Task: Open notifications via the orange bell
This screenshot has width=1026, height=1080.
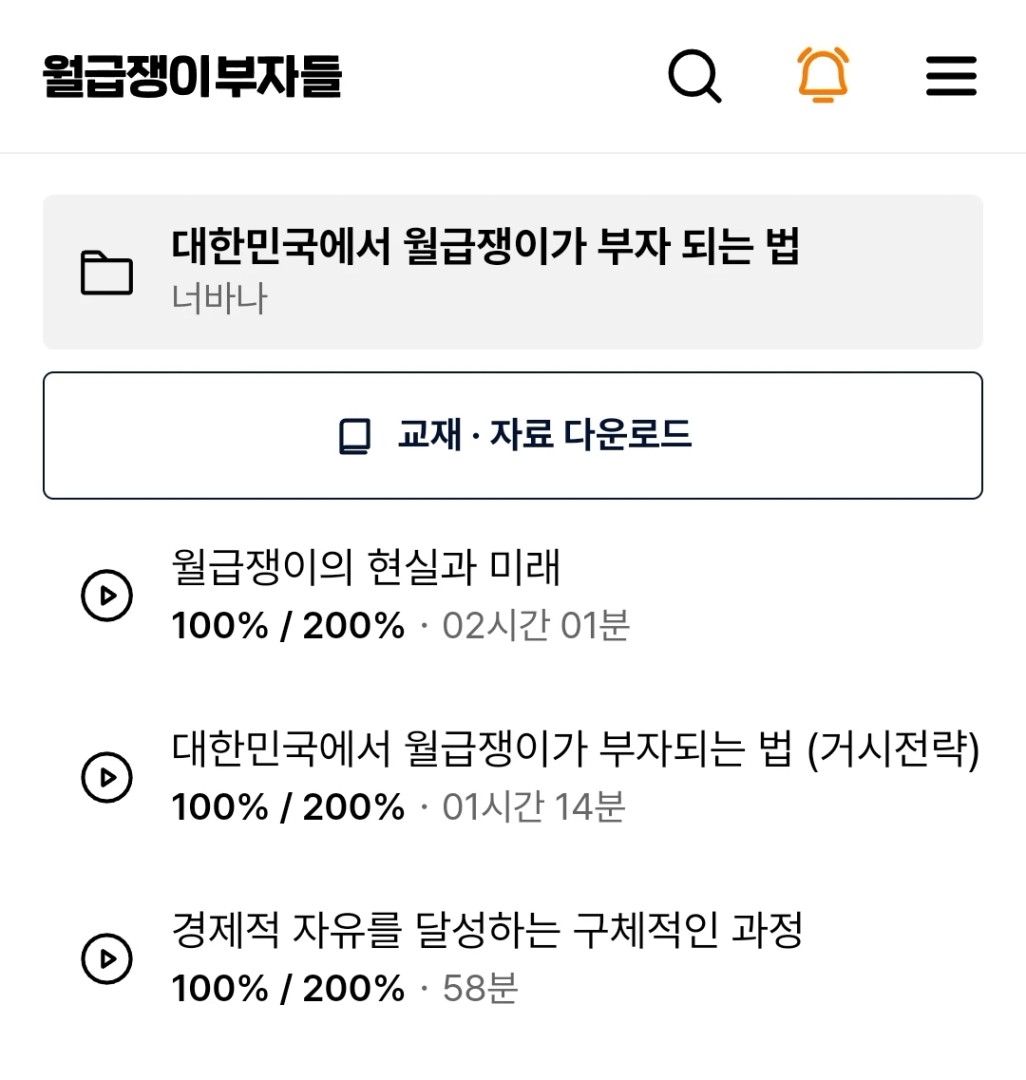Action: [822, 74]
